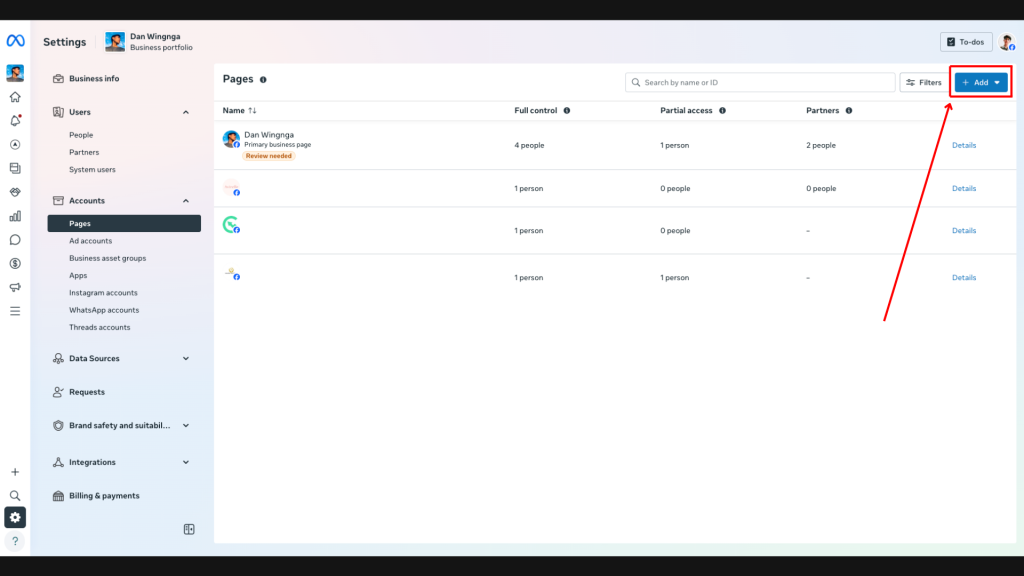
Task: Click the To-dos button
Action: click(x=966, y=42)
